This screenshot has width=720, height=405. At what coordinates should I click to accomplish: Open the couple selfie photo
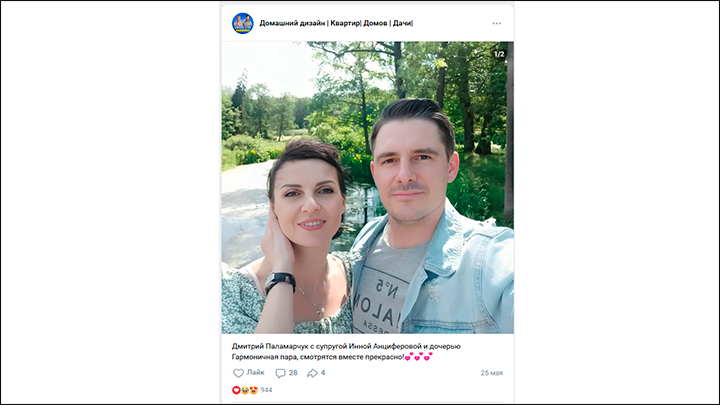point(367,187)
